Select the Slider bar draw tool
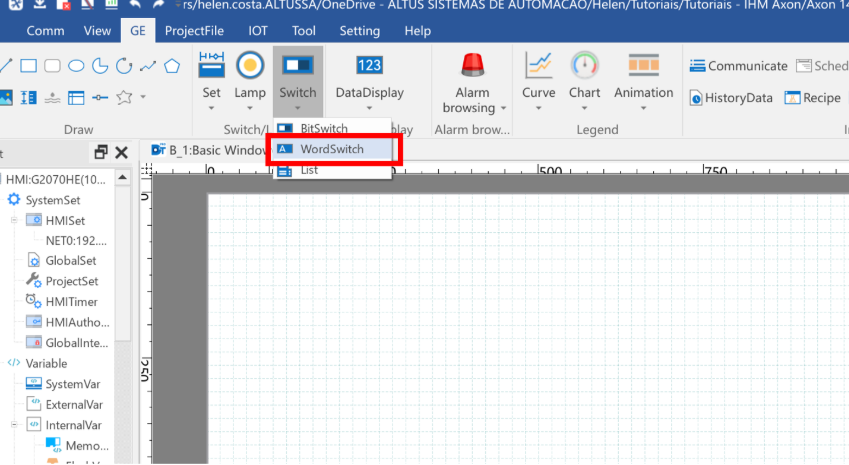 pyautogui.click(x=100, y=97)
